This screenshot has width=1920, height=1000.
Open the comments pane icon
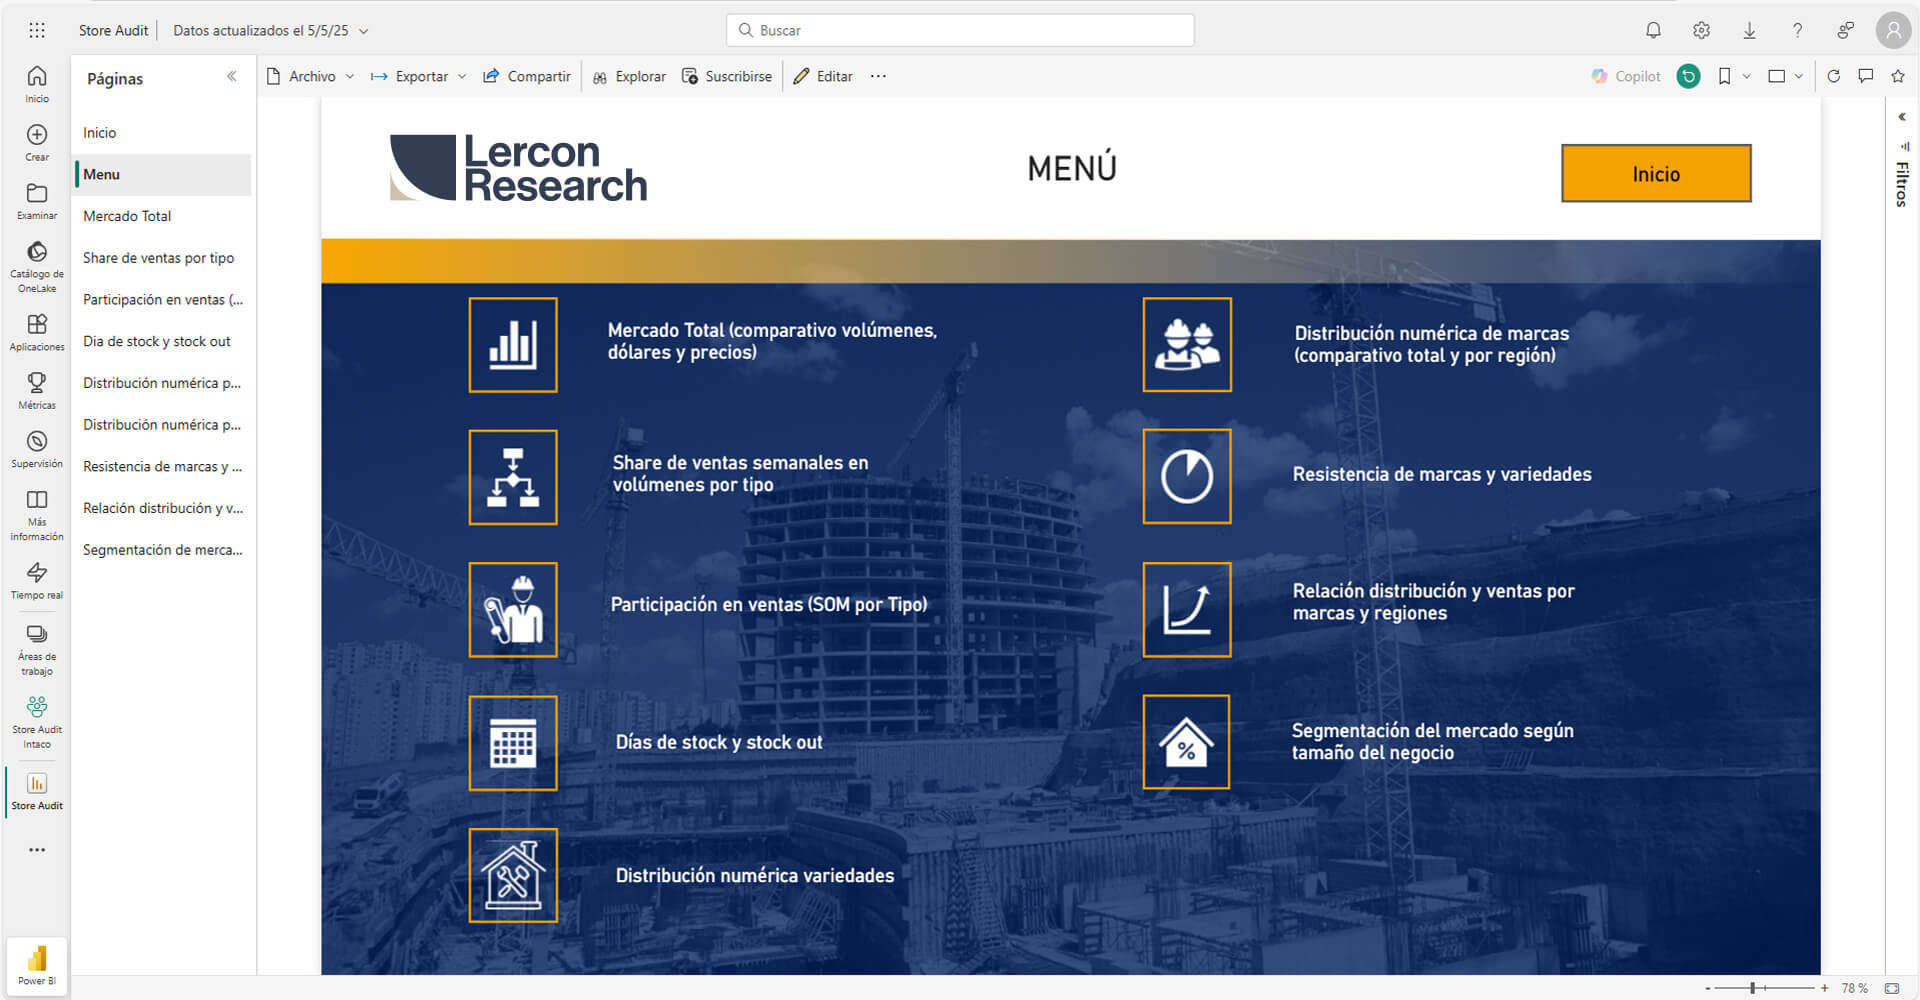coord(1865,76)
